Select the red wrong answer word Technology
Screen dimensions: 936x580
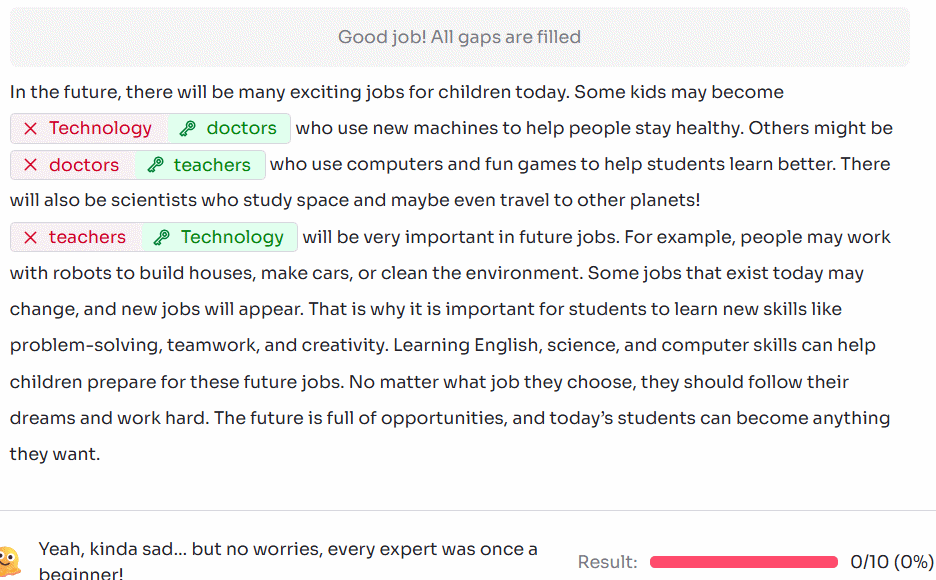tap(100, 129)
